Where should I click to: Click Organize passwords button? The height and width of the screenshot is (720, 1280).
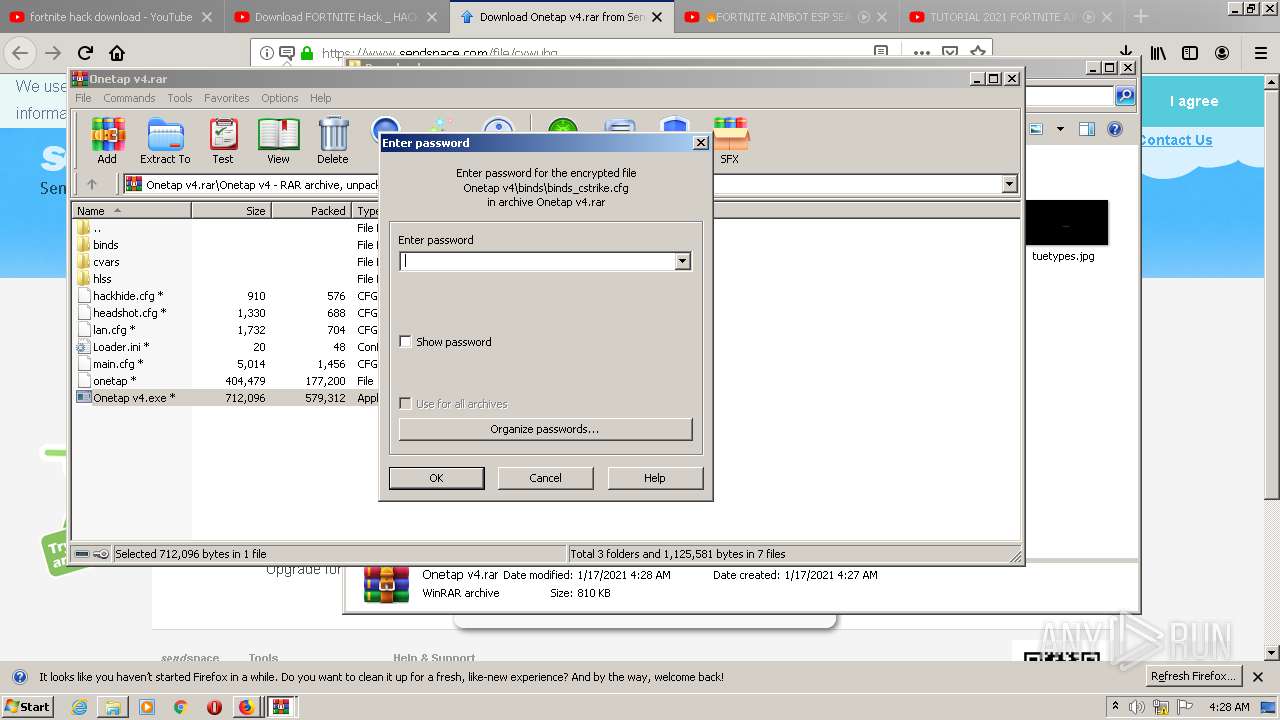coord(545,429)
